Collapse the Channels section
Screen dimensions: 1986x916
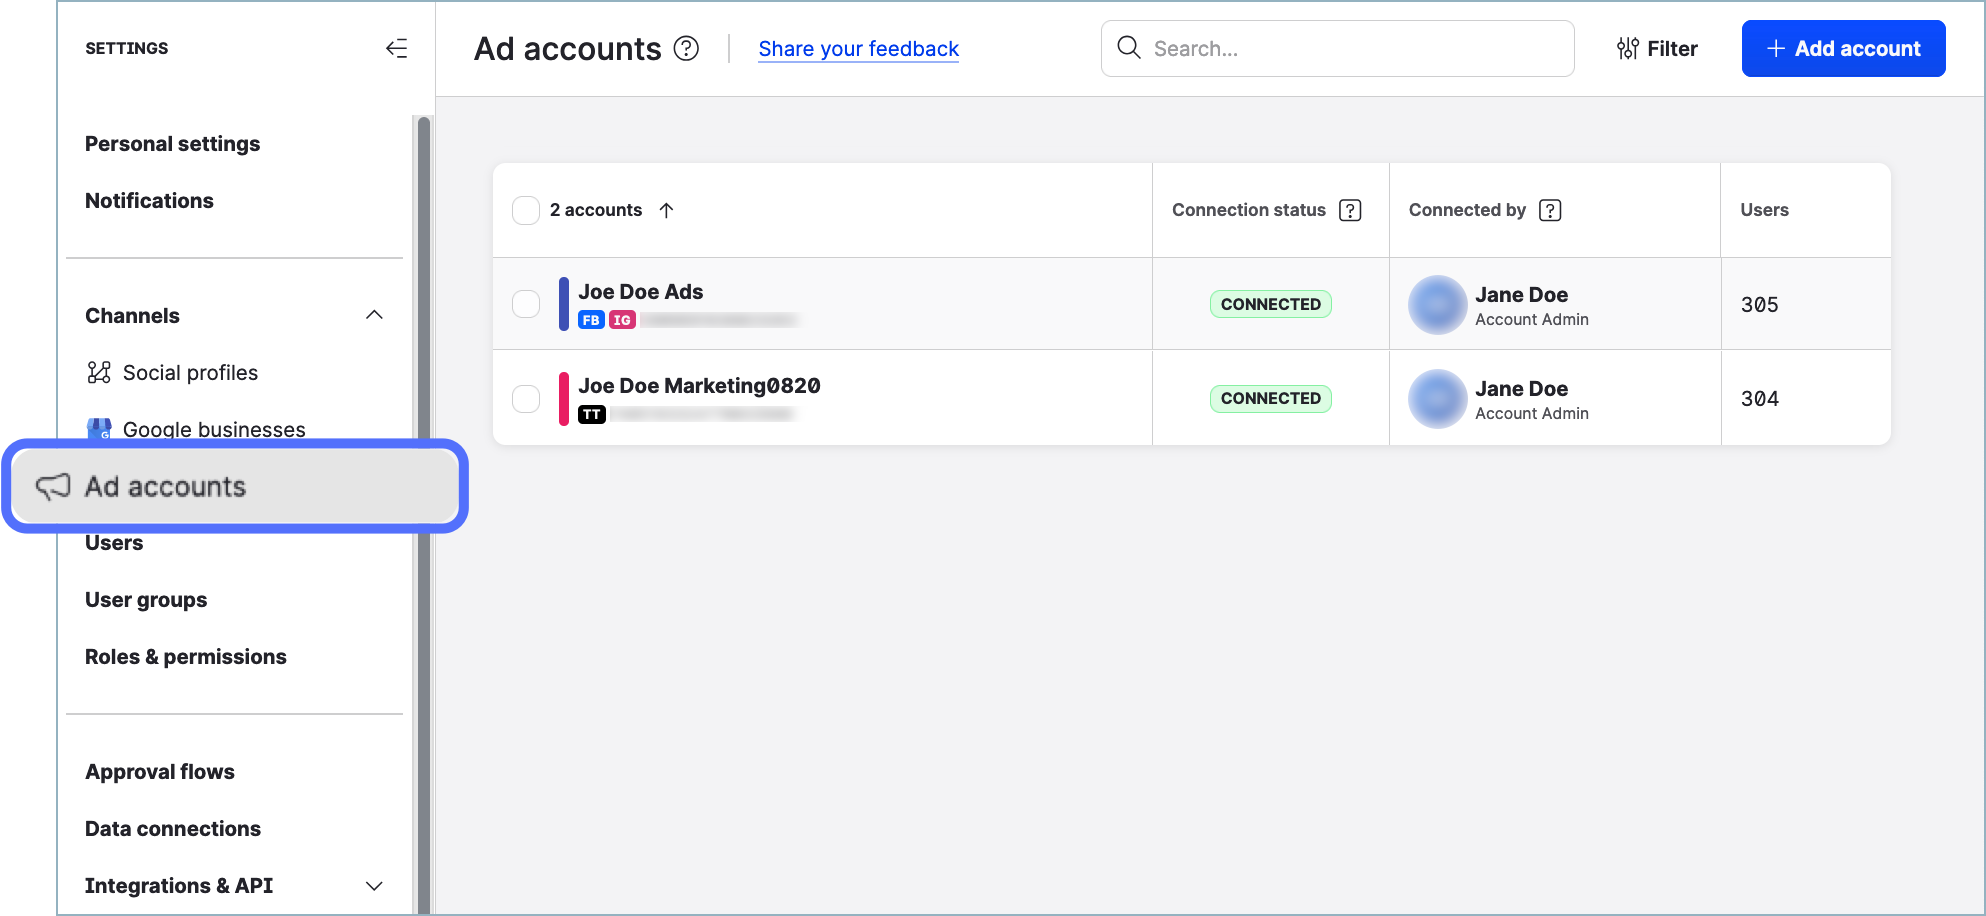[374, 314]
